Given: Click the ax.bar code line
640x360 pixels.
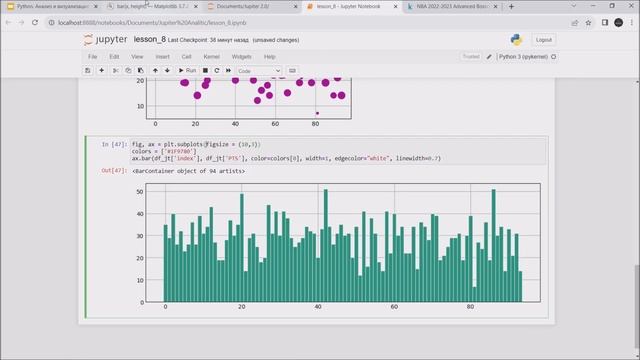Looking at the screenshot, I should (286, 158).
